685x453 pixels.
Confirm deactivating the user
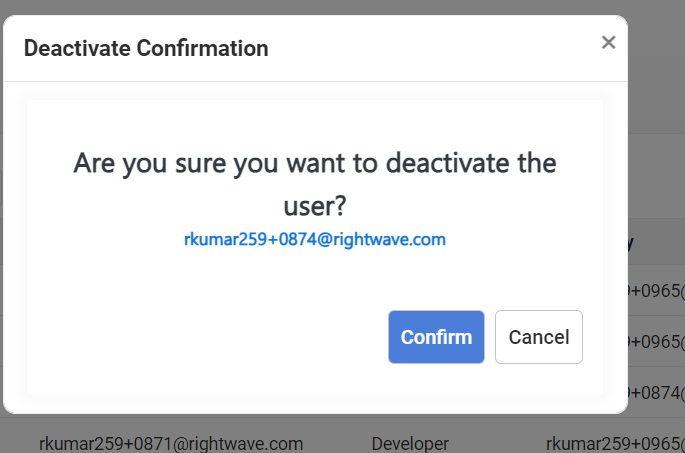(x=436, y=337)
